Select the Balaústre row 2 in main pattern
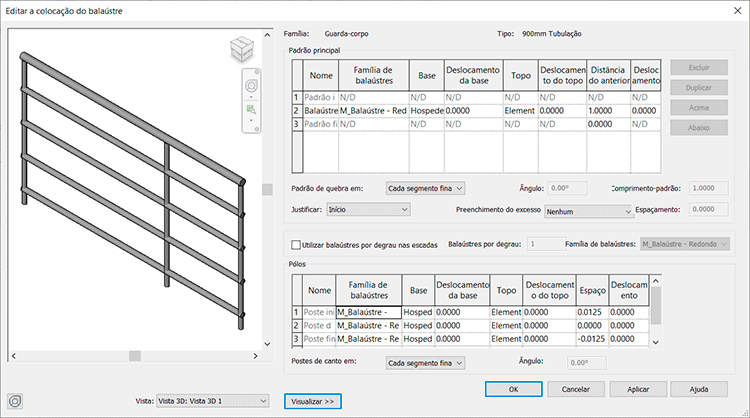750x418 pixels. [x=476, y=110]
